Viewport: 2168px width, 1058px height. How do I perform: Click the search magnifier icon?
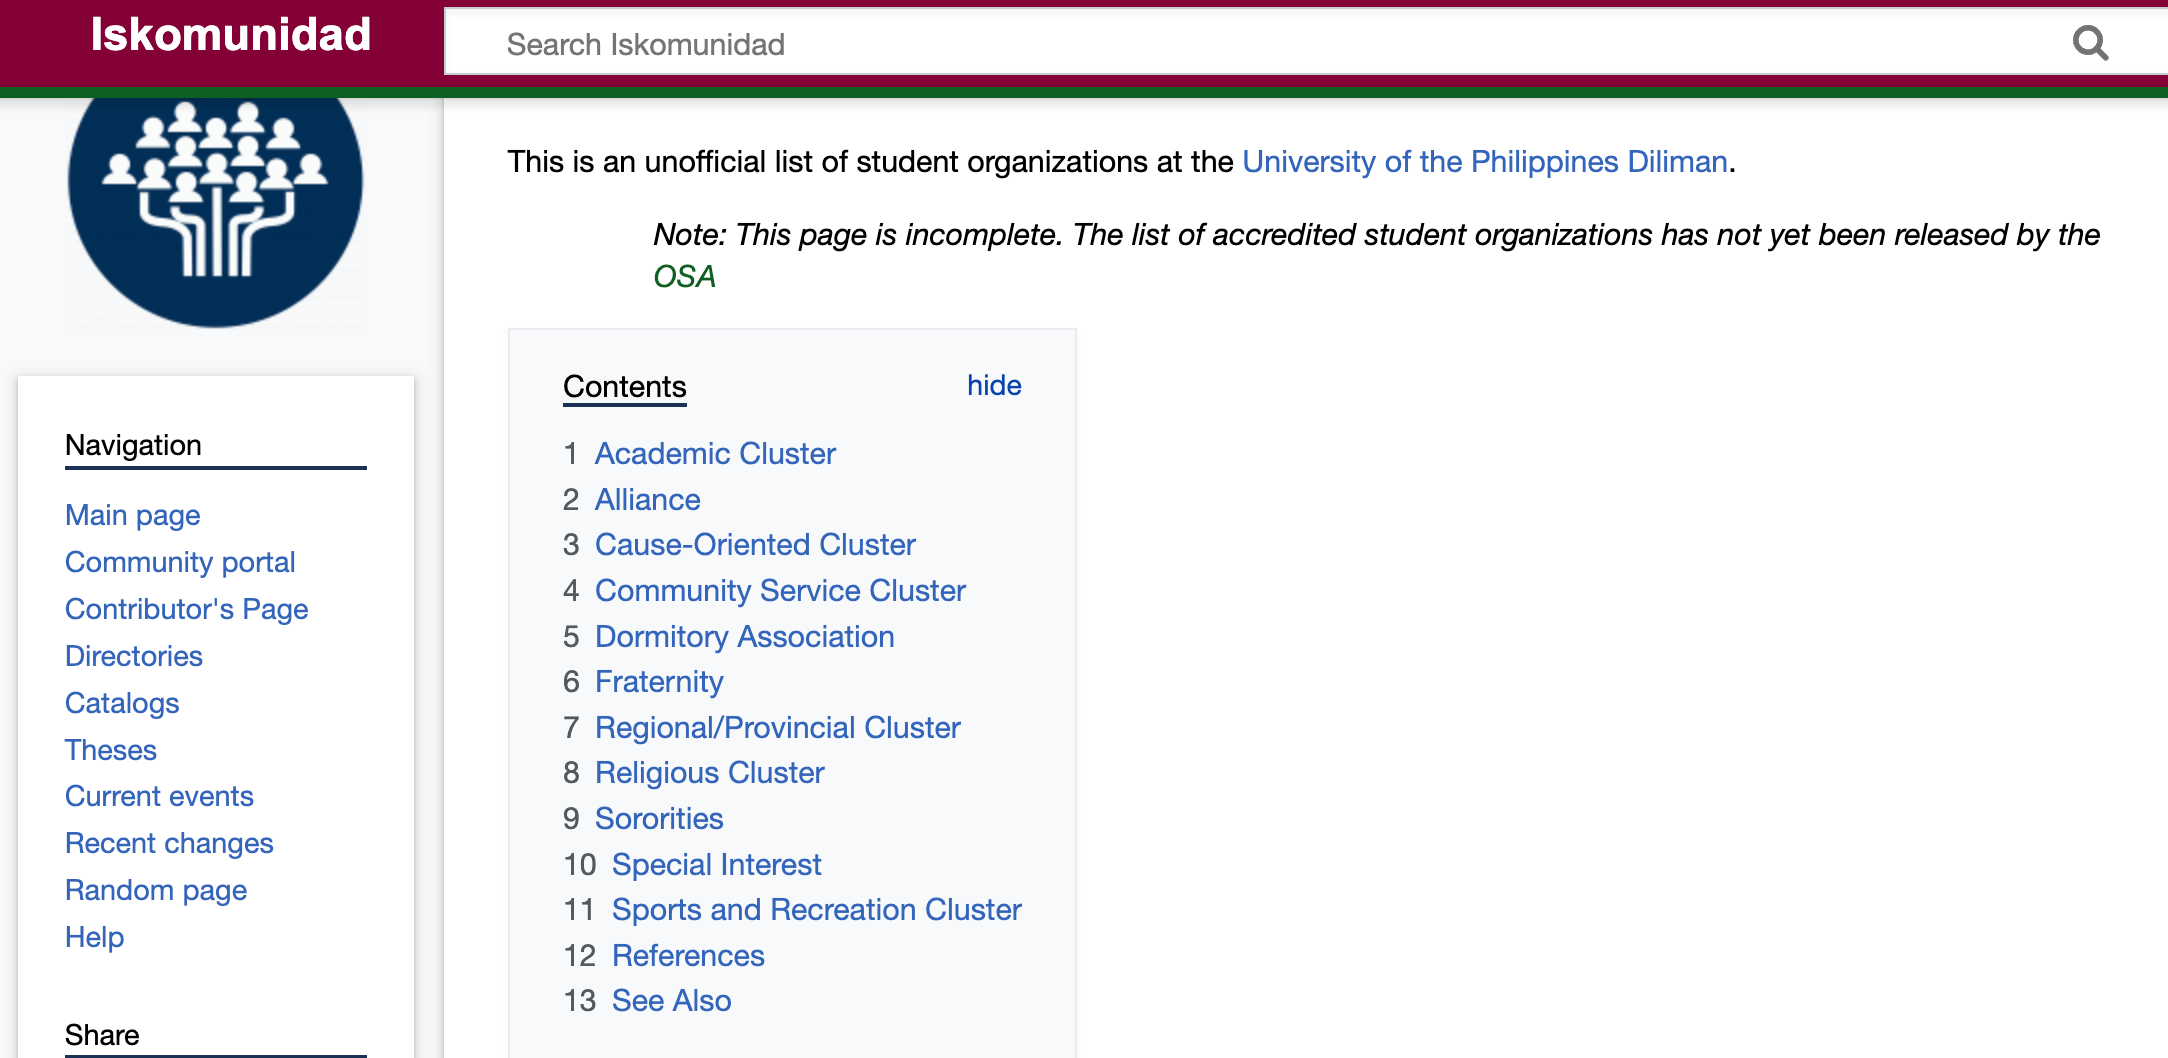(2091, 42)
